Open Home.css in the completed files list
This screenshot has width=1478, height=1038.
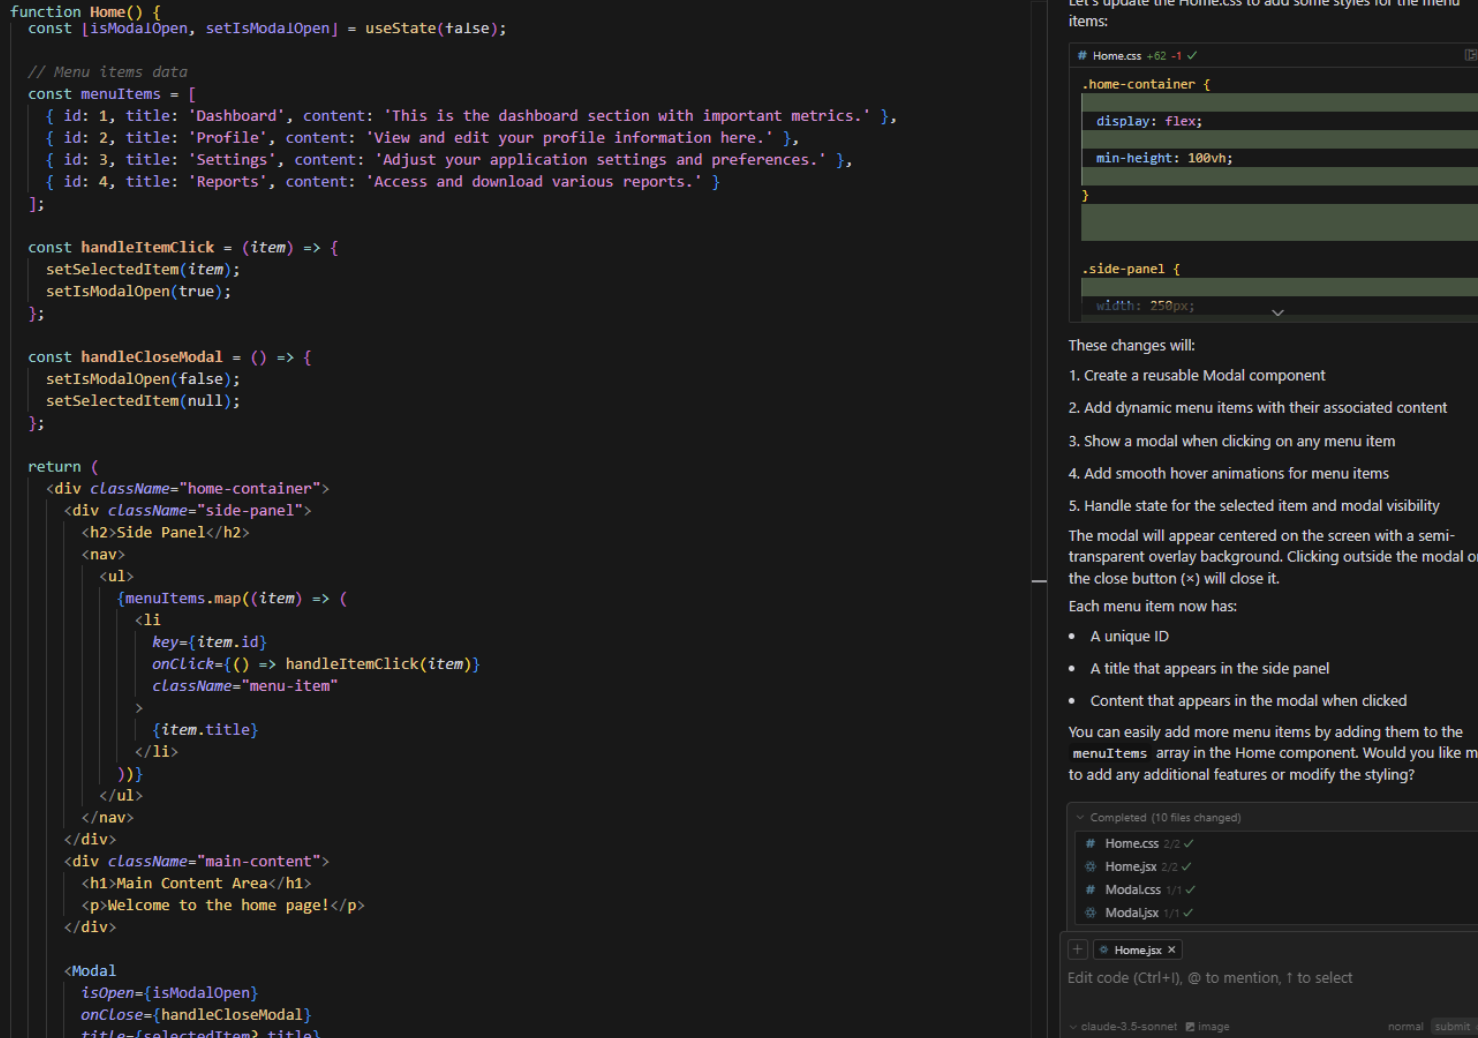[x=1131, y=844]
